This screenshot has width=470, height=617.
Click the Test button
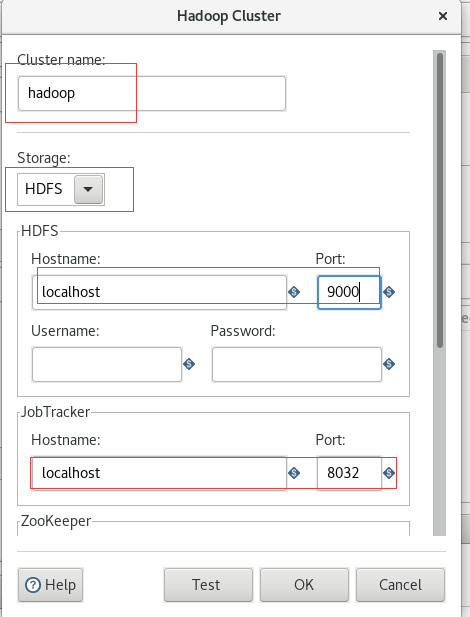pos(208,585)
